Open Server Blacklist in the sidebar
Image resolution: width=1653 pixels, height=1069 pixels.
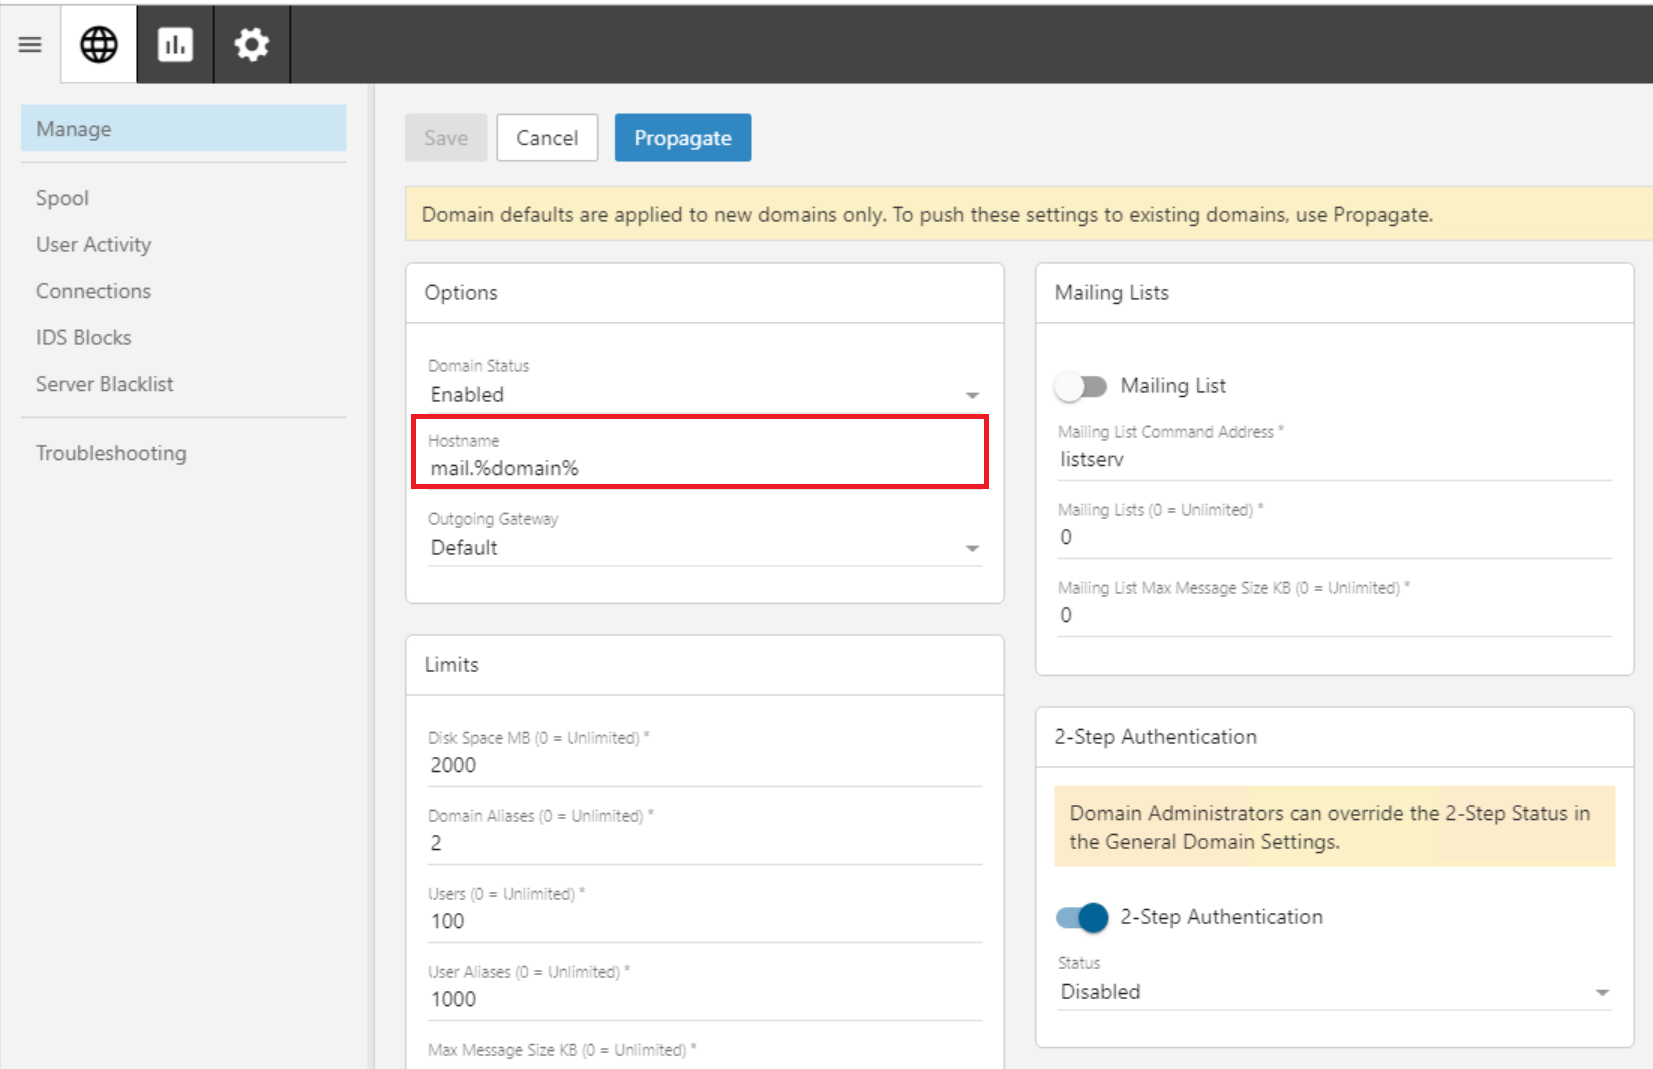[x=104, y=384]
